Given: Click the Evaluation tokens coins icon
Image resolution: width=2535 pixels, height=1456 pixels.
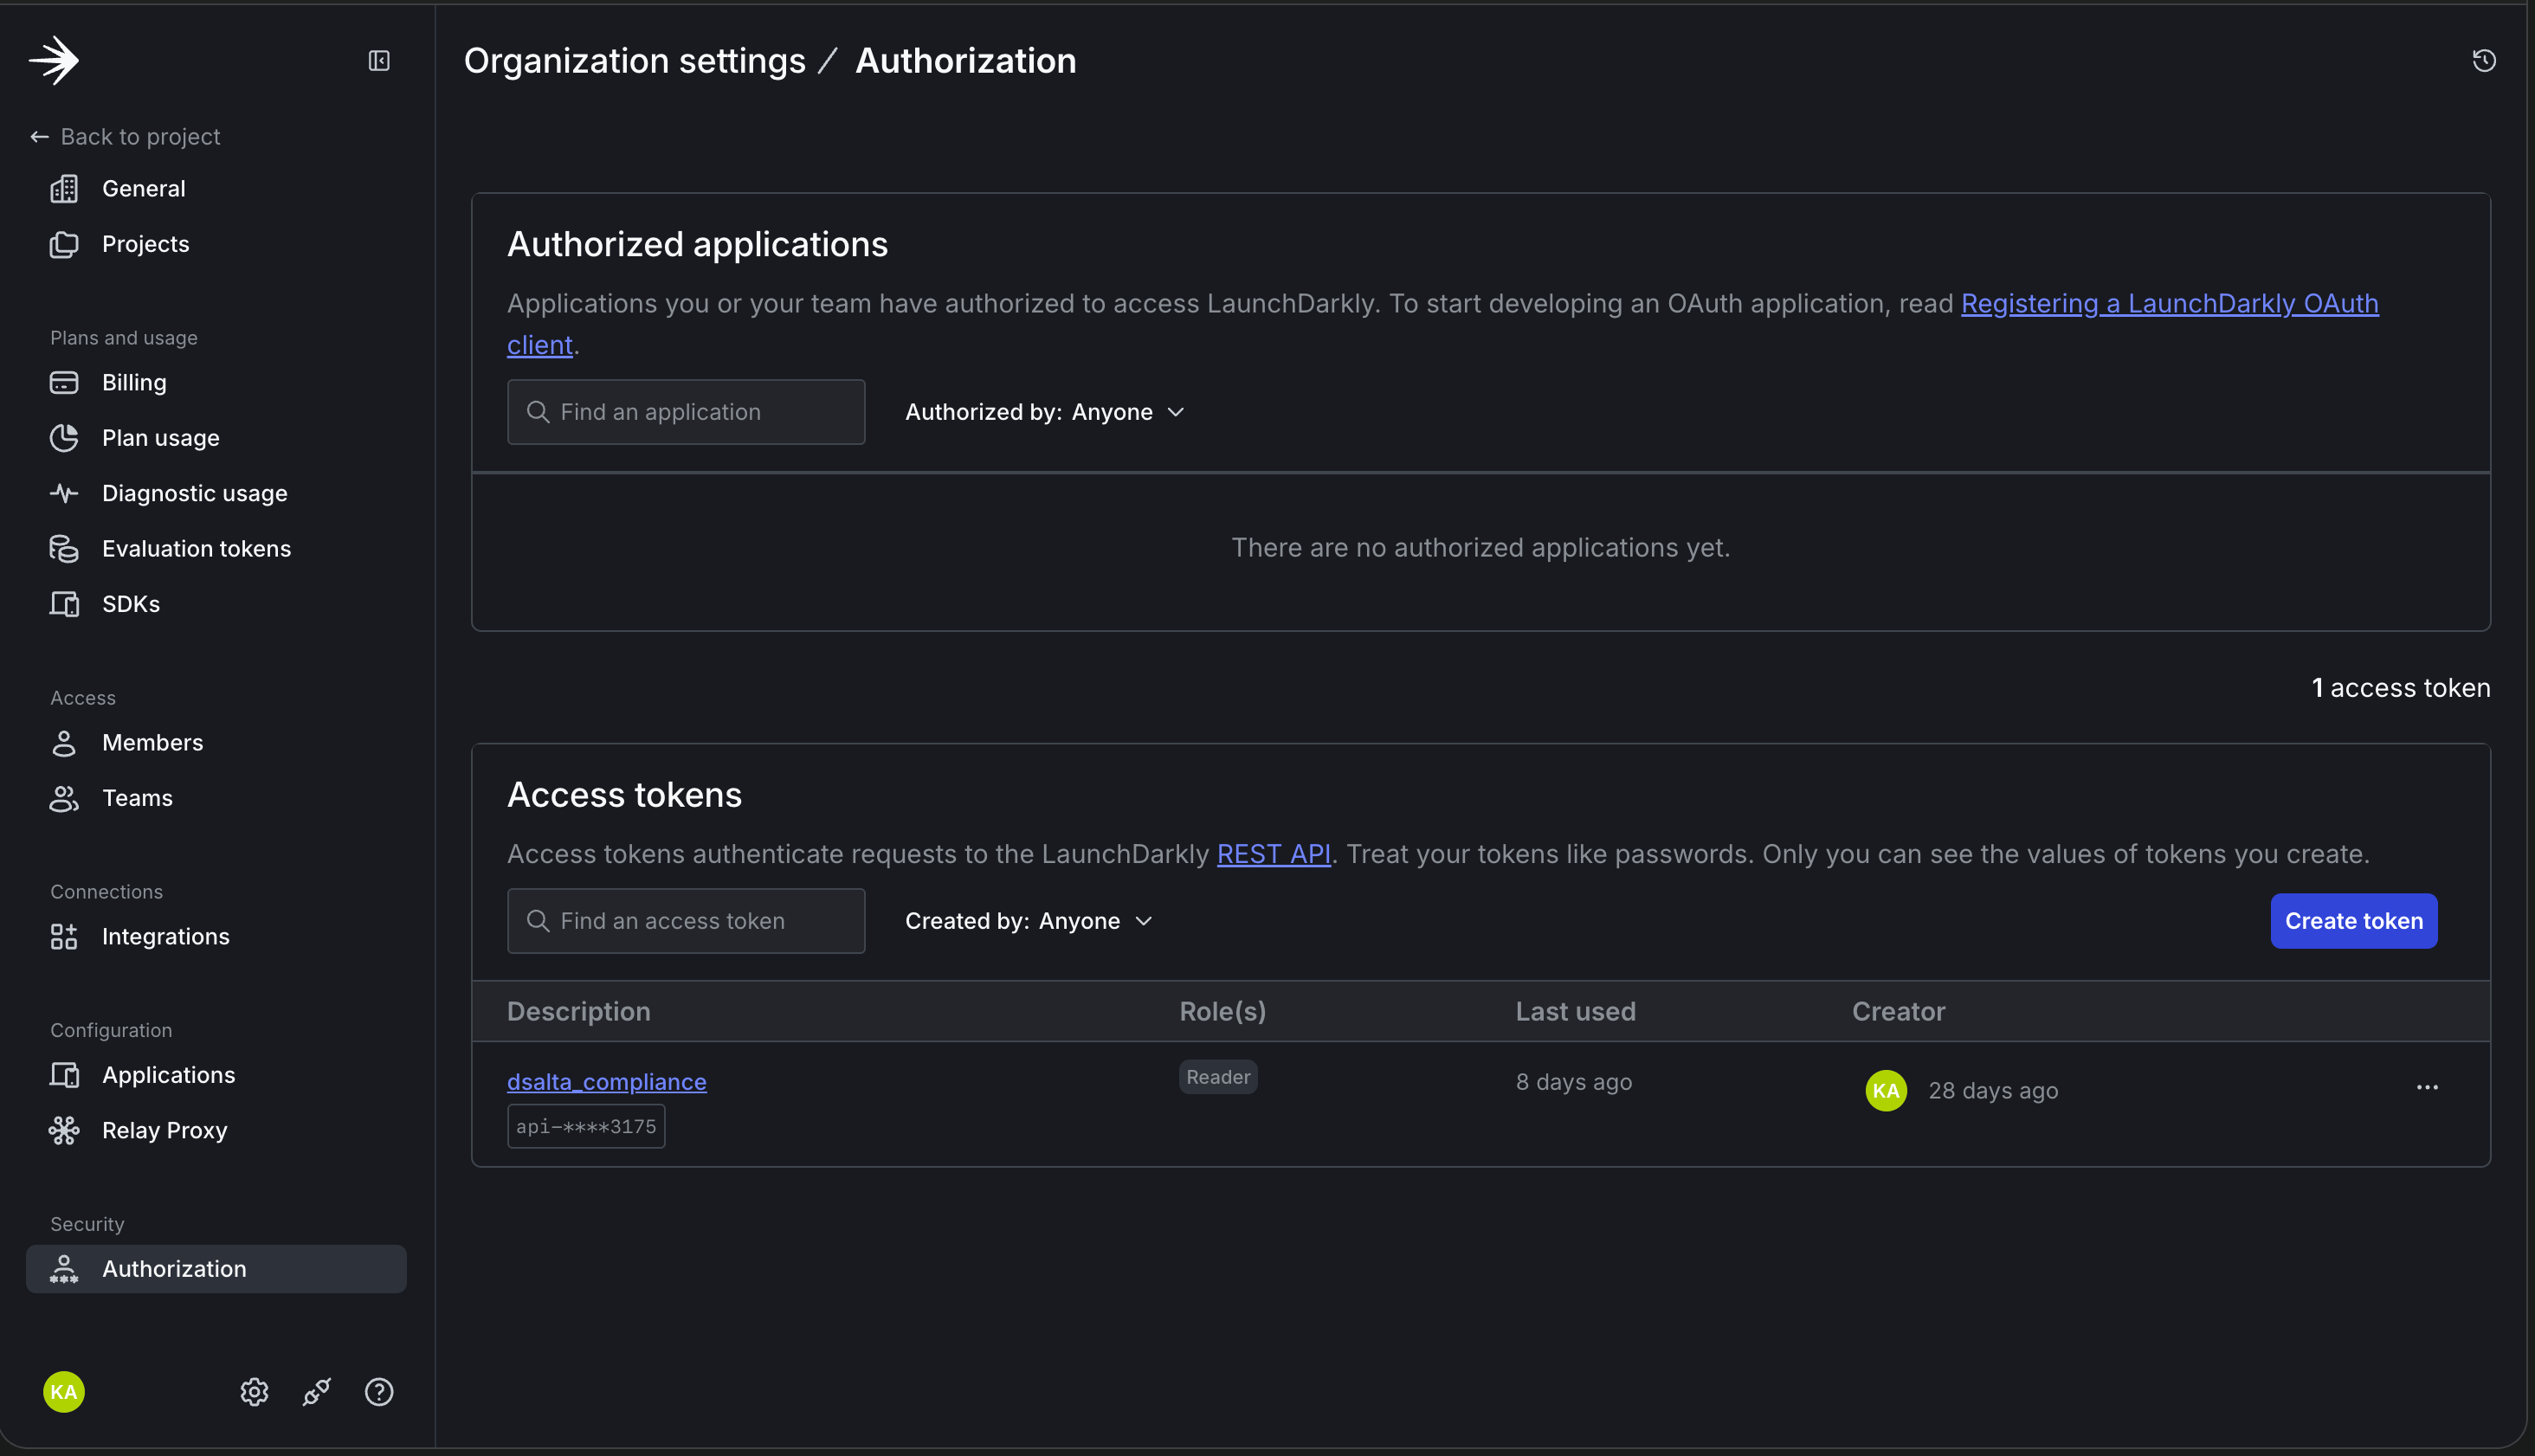Looking at the screenshot, I should [64, 549].
